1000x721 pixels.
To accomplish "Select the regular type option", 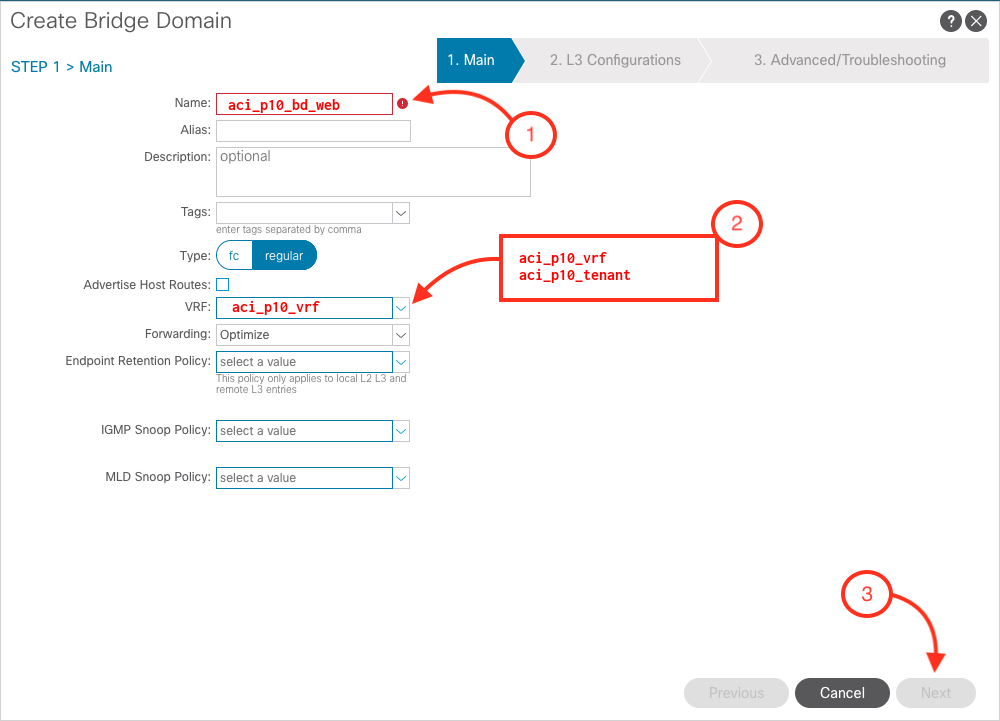I will 284,255.
